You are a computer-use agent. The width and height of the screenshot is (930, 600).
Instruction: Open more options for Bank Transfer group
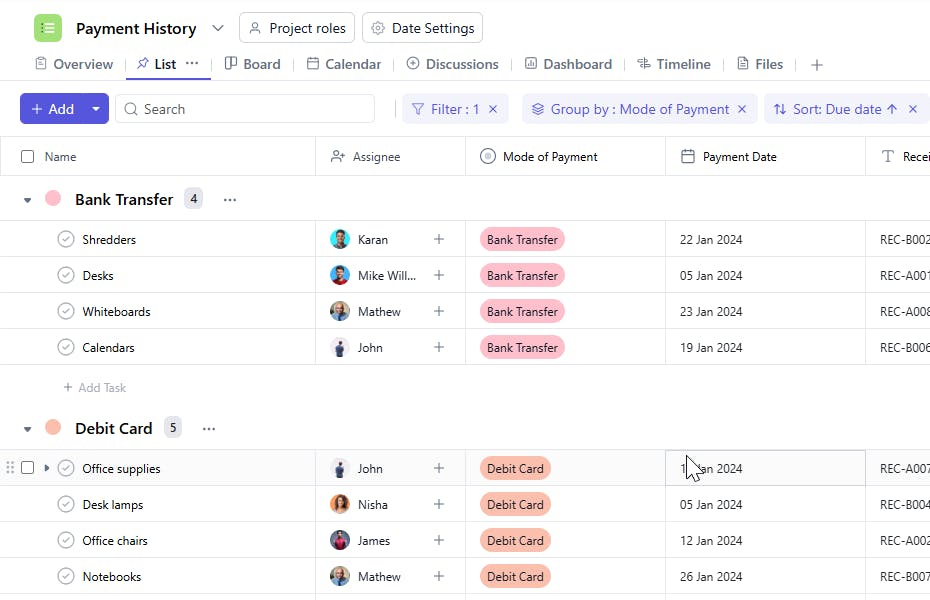[x=230, y=200]
